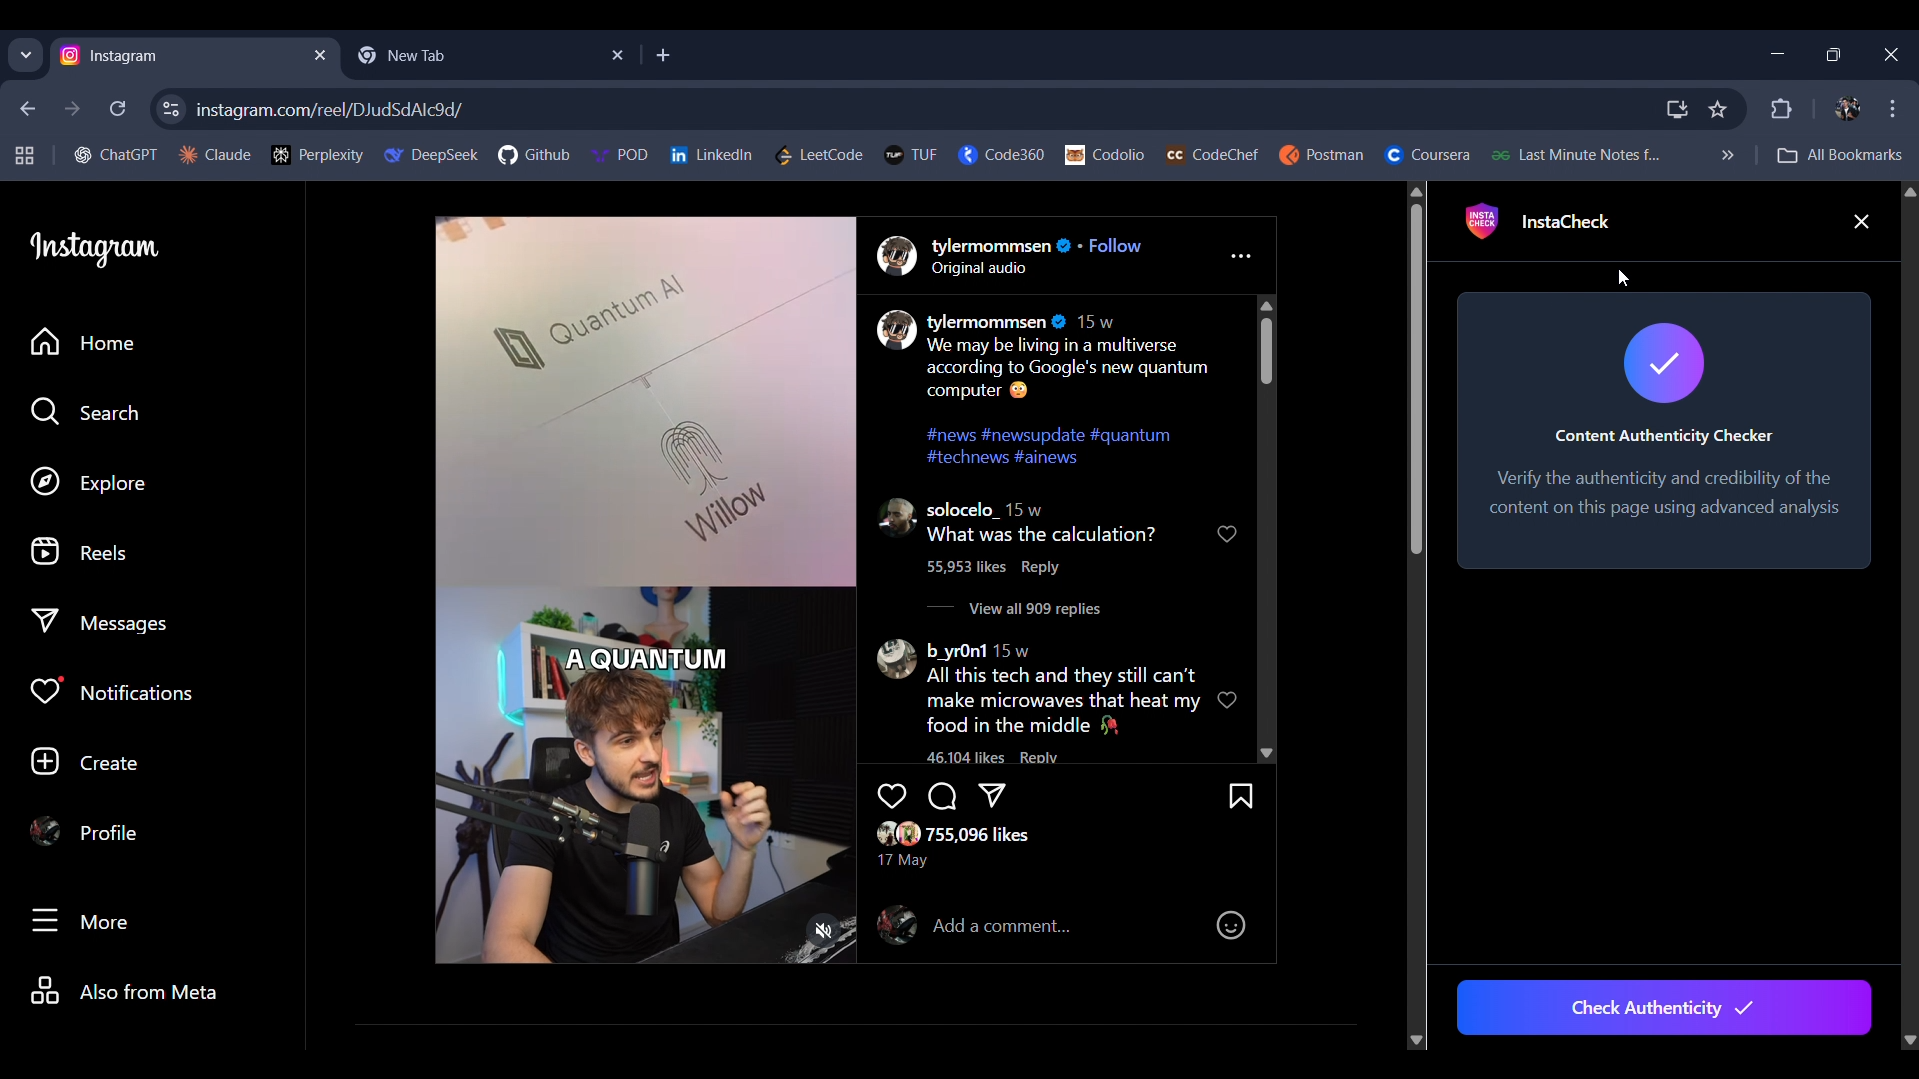
Task: Open the Create option in the sidebar
Action: 84,763
